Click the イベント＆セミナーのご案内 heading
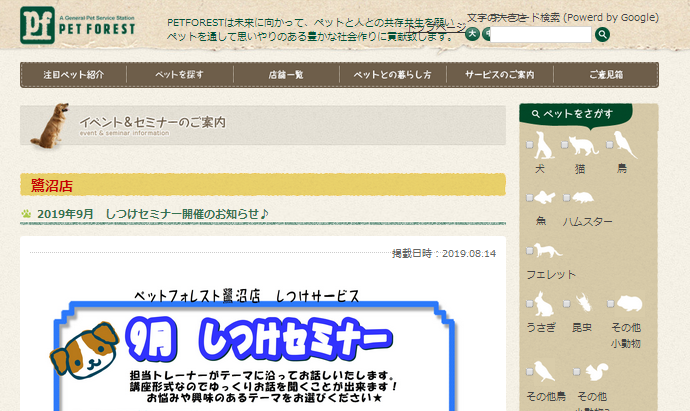Viewport: 690px width, 411px height. [x=152, y=122]
